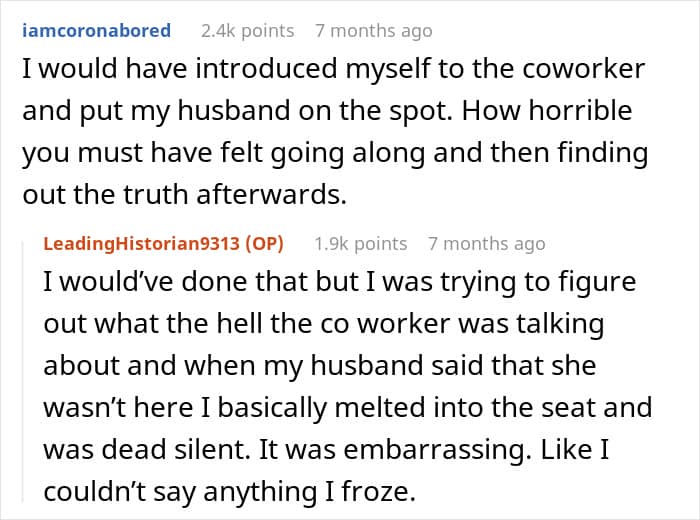
Task: Open the iamcoronabored user profile
Action: point(97,31)
